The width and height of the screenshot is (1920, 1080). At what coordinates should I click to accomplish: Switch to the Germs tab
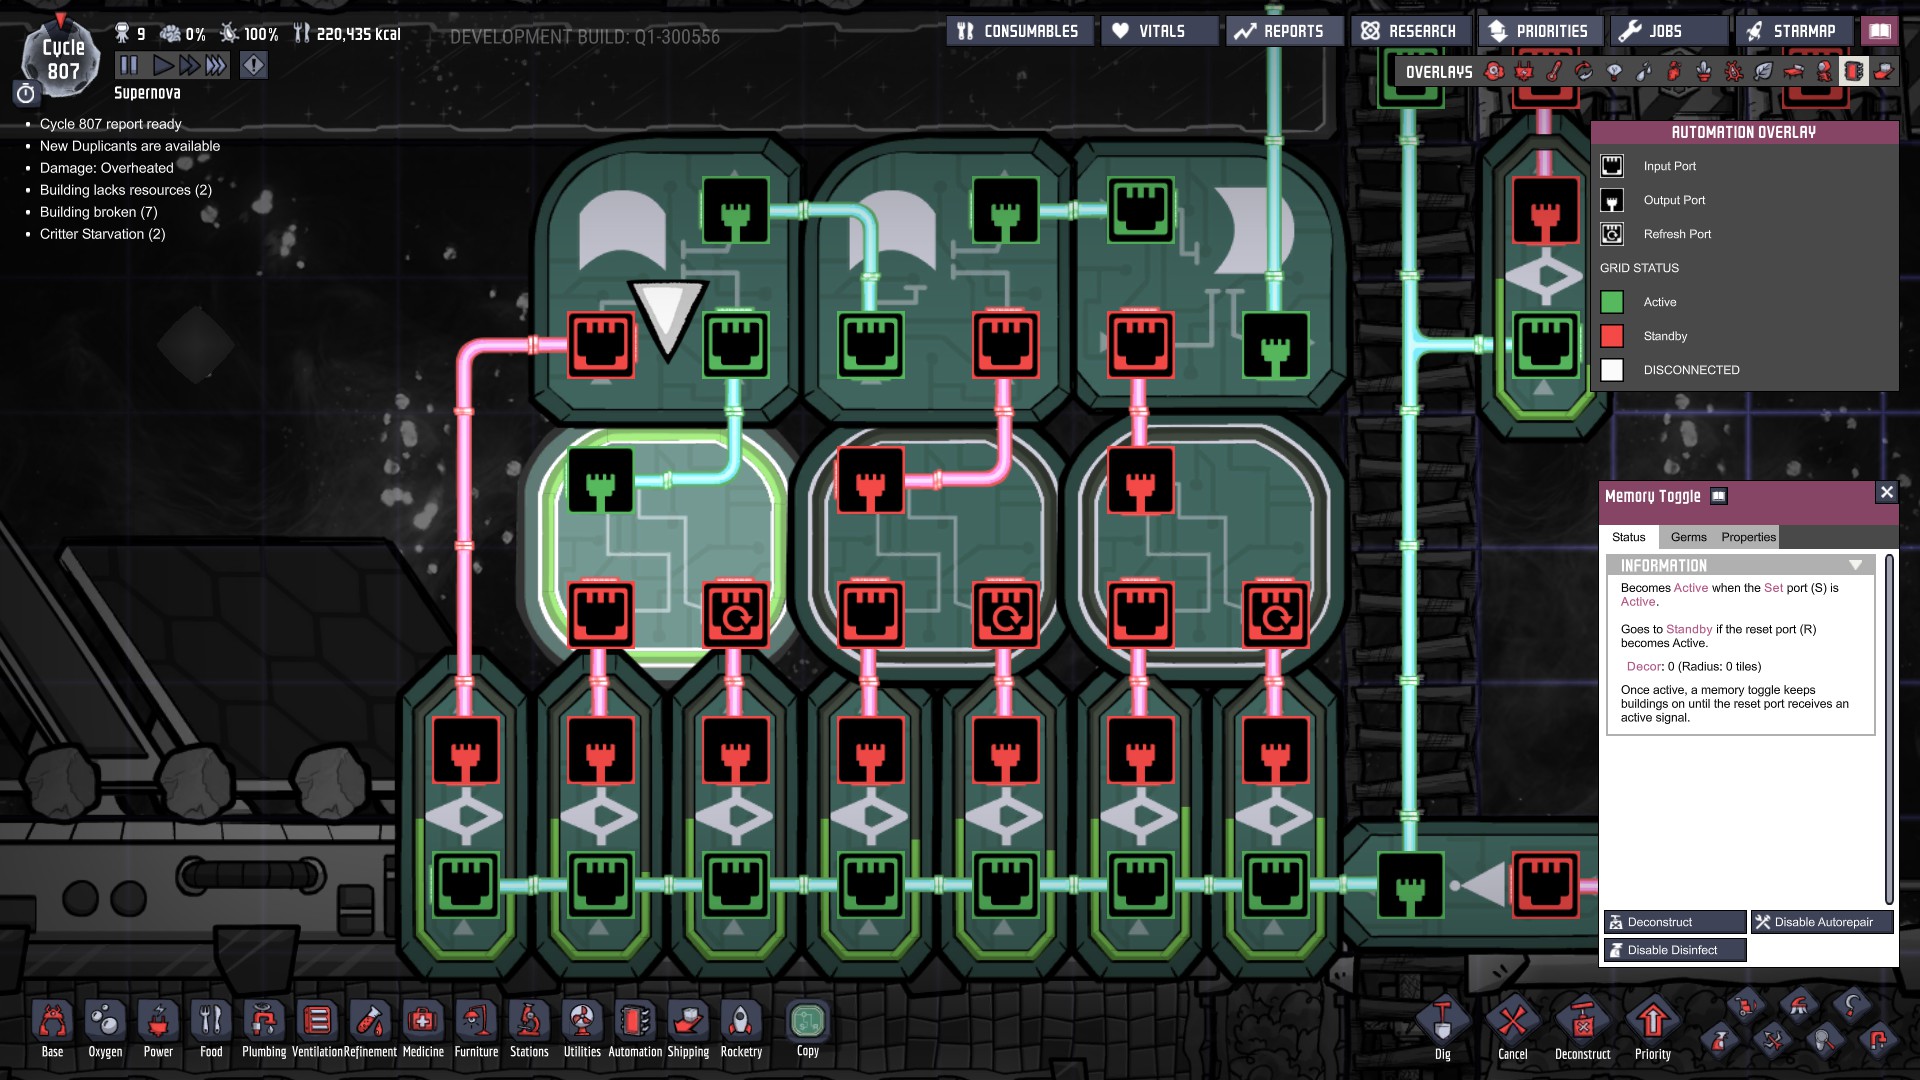tap(1688, 537)
